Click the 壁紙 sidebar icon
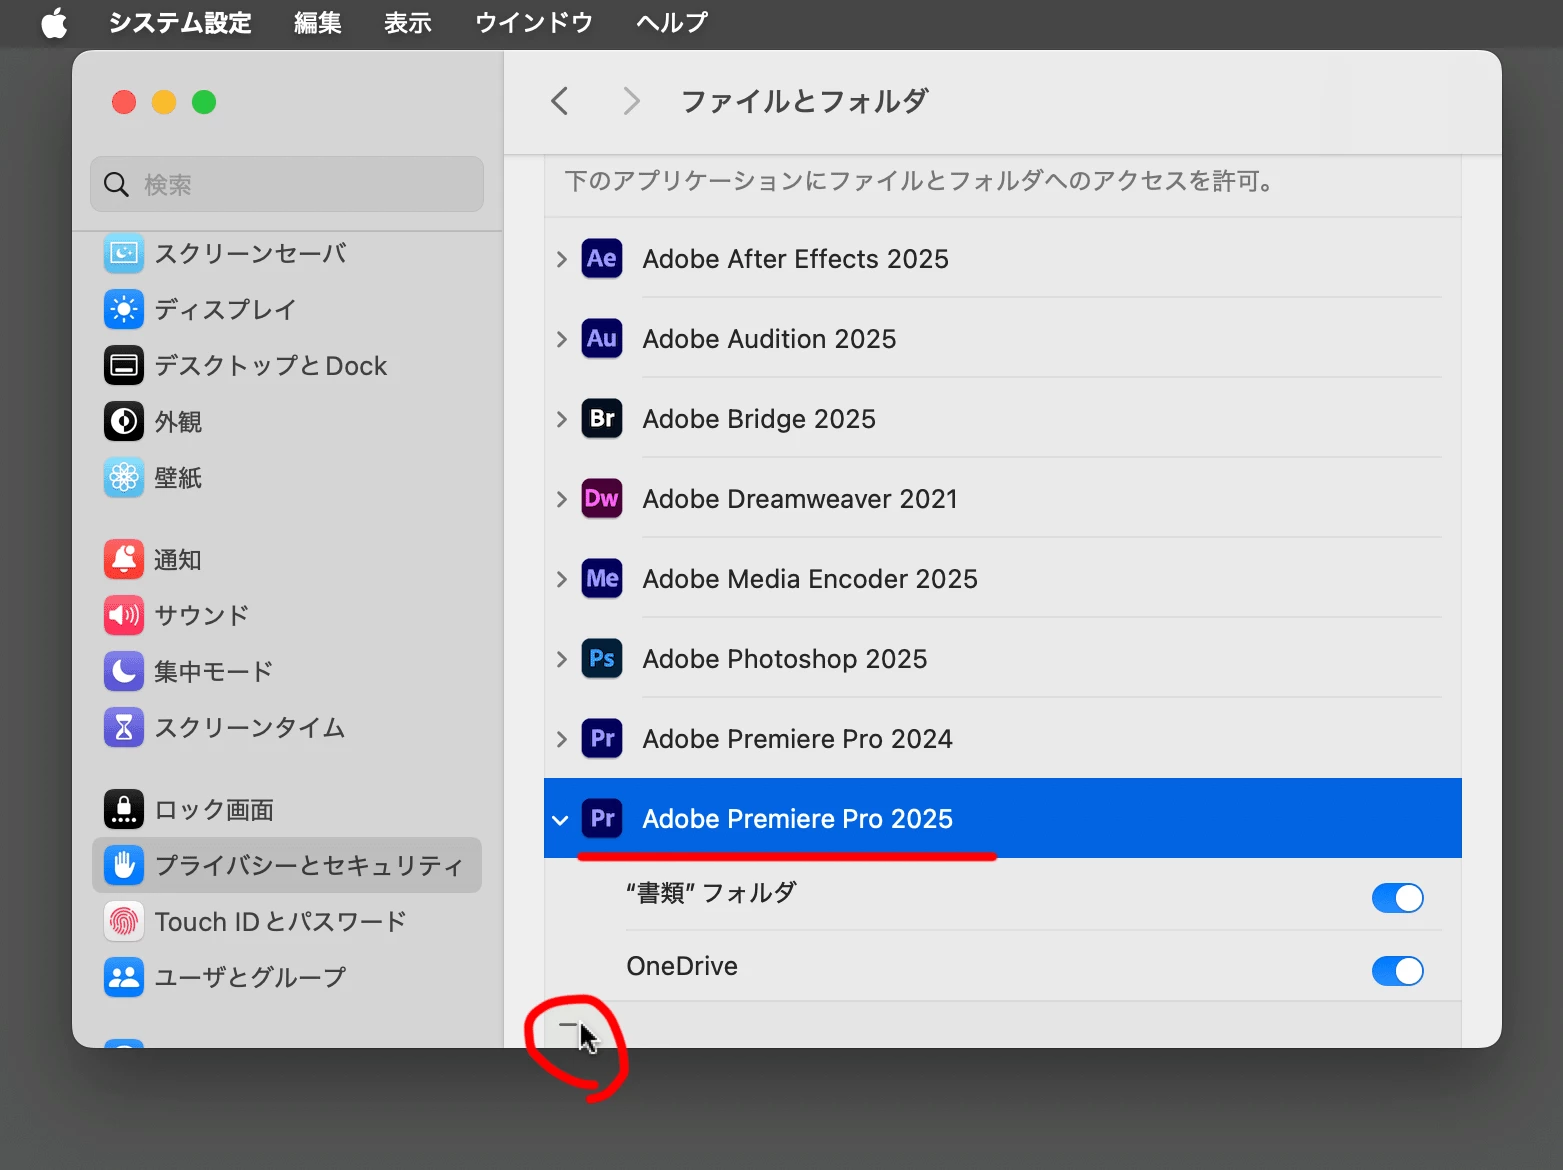1563x1170 pixels. coord(124,478)
